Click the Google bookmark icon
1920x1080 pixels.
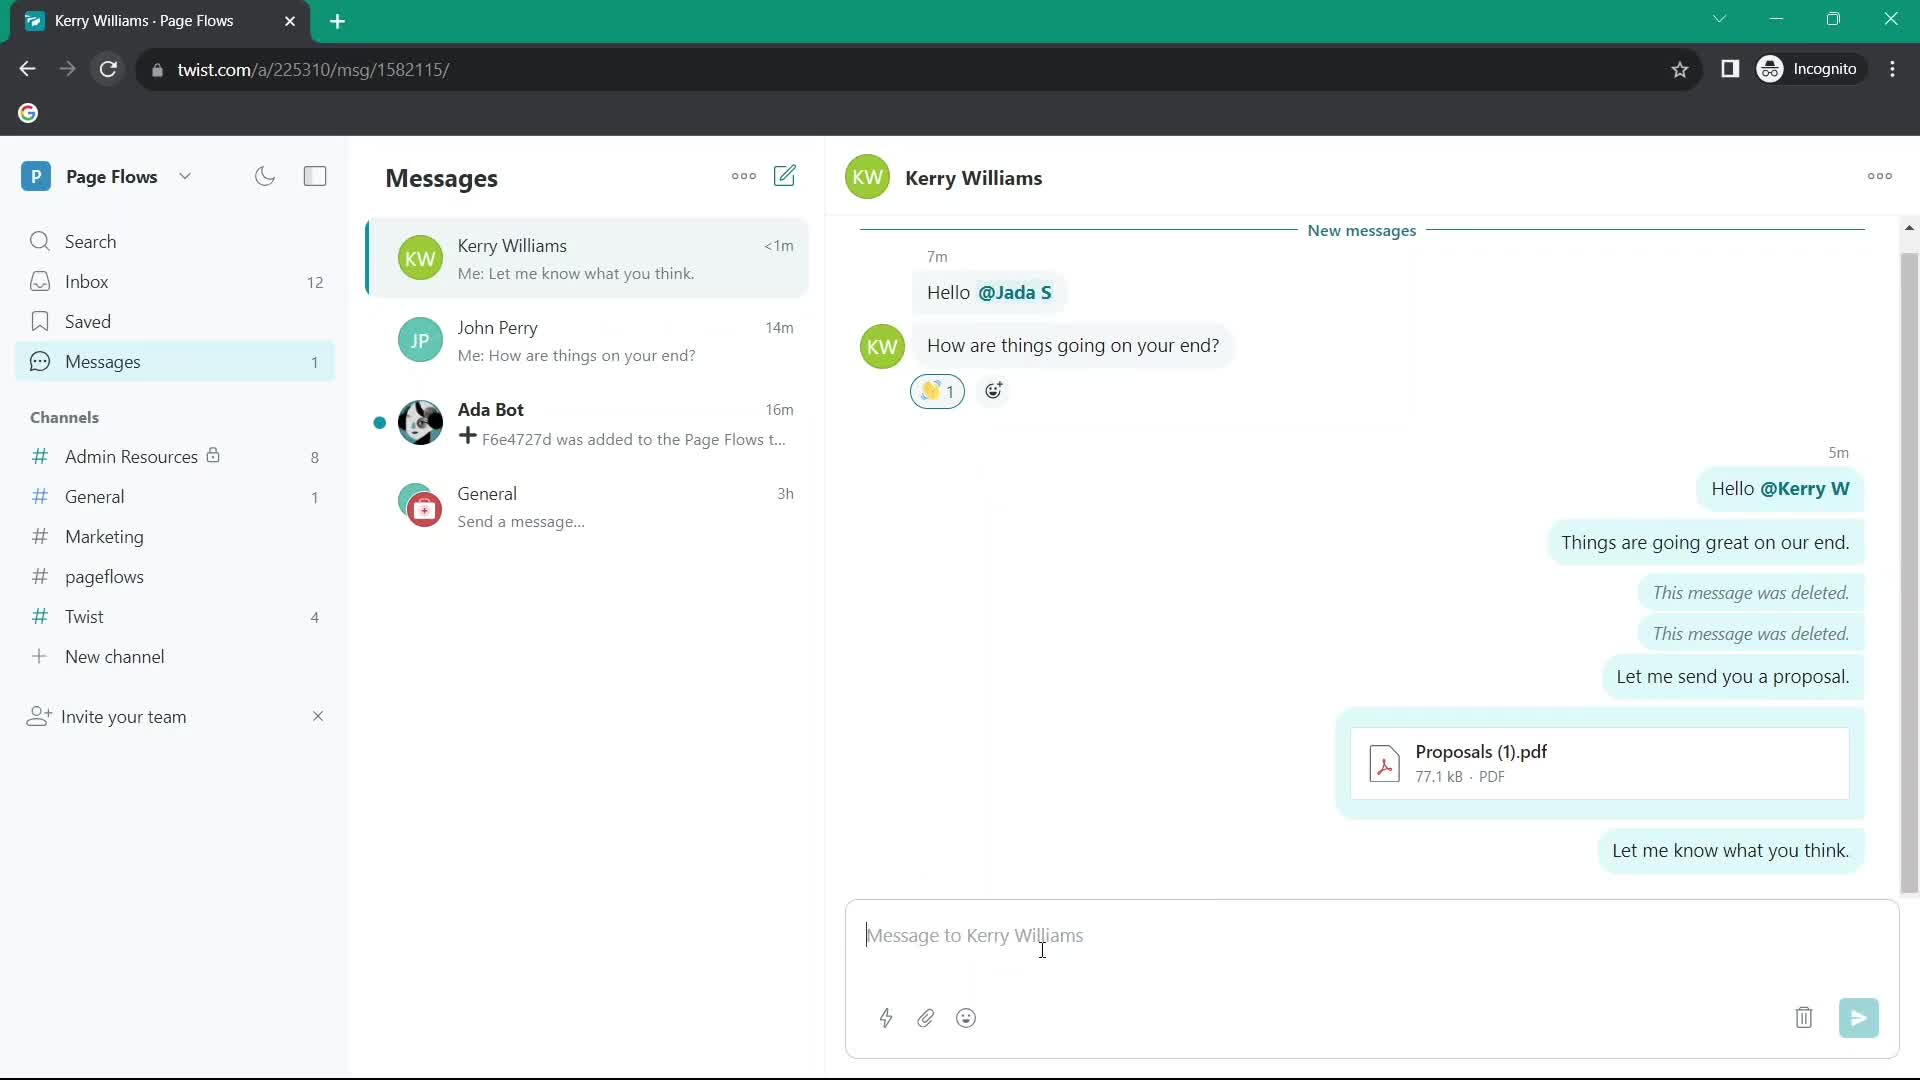[28, 113]
